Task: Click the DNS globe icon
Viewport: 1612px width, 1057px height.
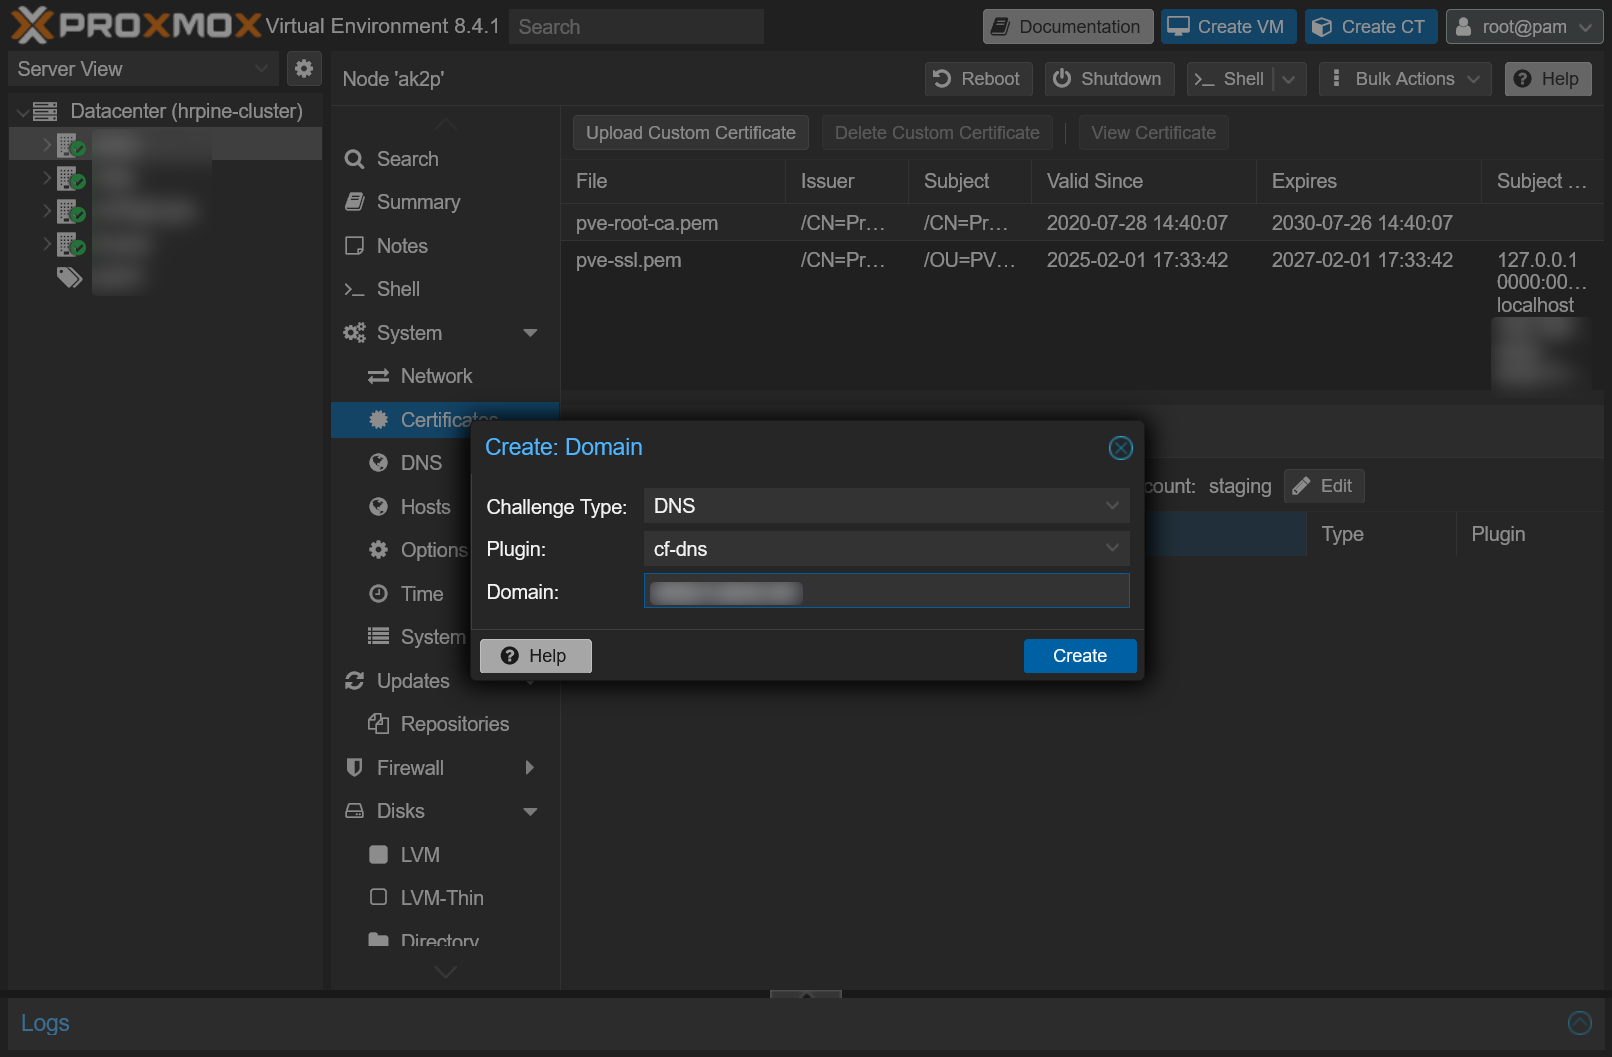Action: point(378,463)
